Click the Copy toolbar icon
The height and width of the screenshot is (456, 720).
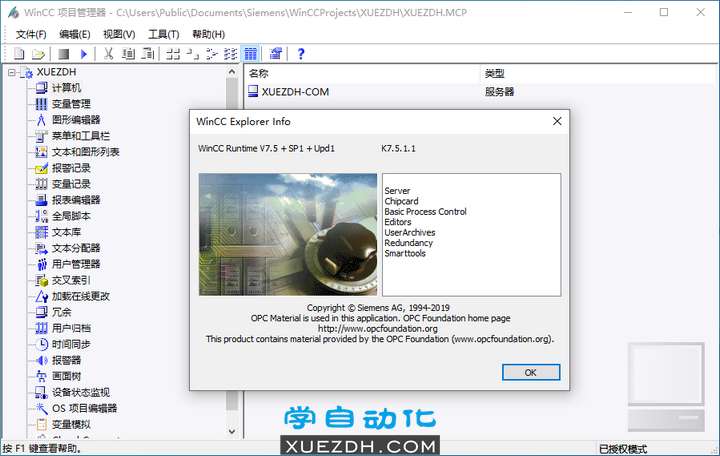pyautogui.click(x=128, y=54)
